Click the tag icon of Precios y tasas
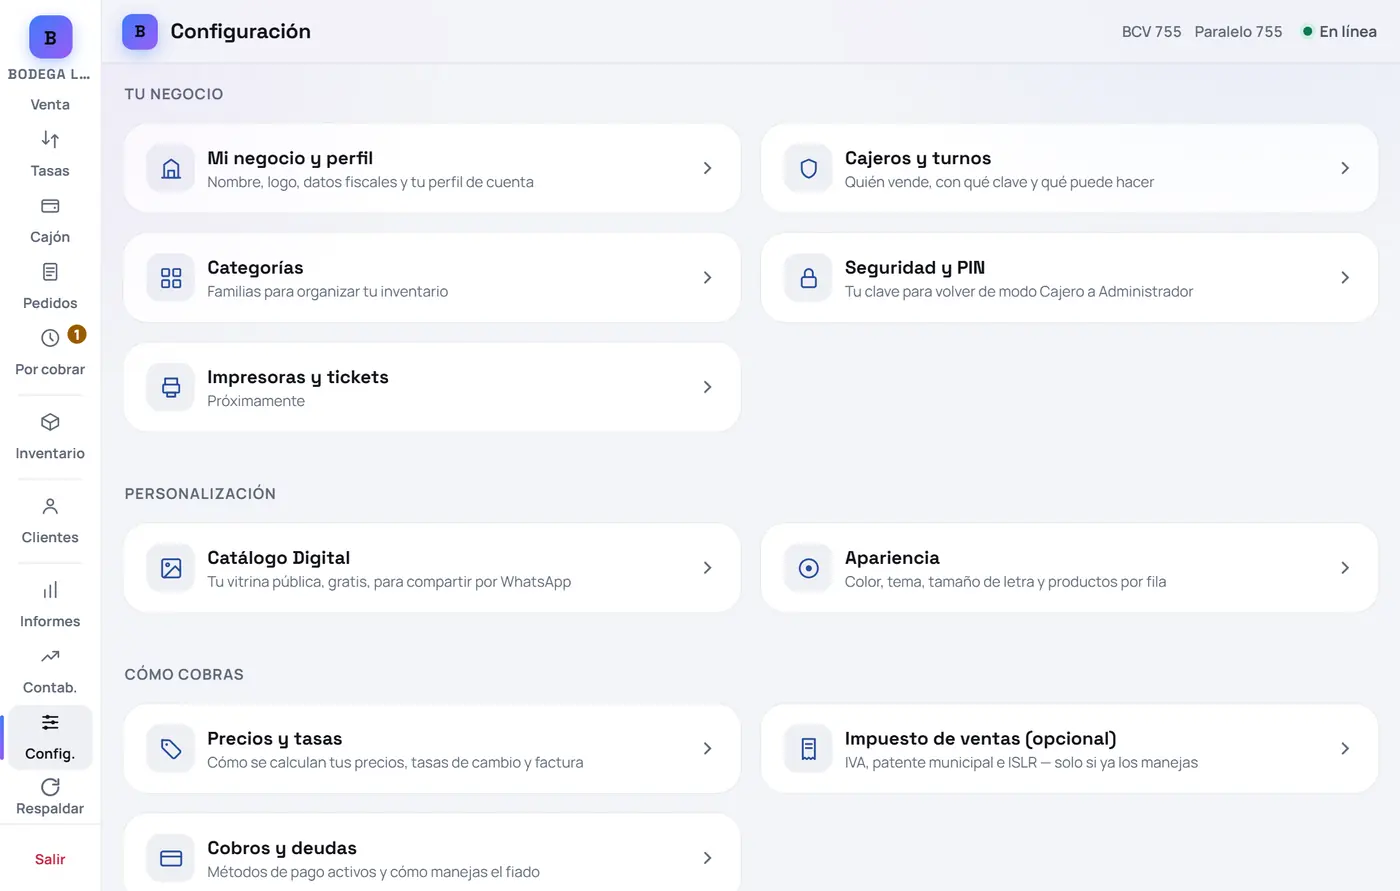This screenshot has height=891, width=1400. pyautogui.click(x=171, y=749)
